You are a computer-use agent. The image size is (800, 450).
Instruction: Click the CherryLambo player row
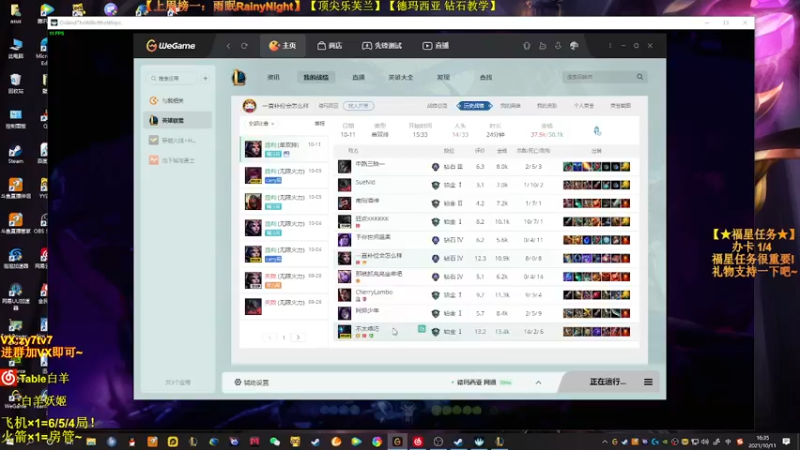(486, 295)
